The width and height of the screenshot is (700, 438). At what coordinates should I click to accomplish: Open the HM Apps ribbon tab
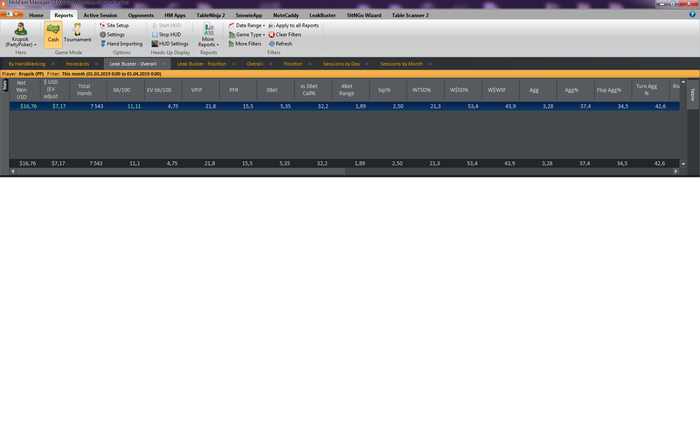coord(175,15)
